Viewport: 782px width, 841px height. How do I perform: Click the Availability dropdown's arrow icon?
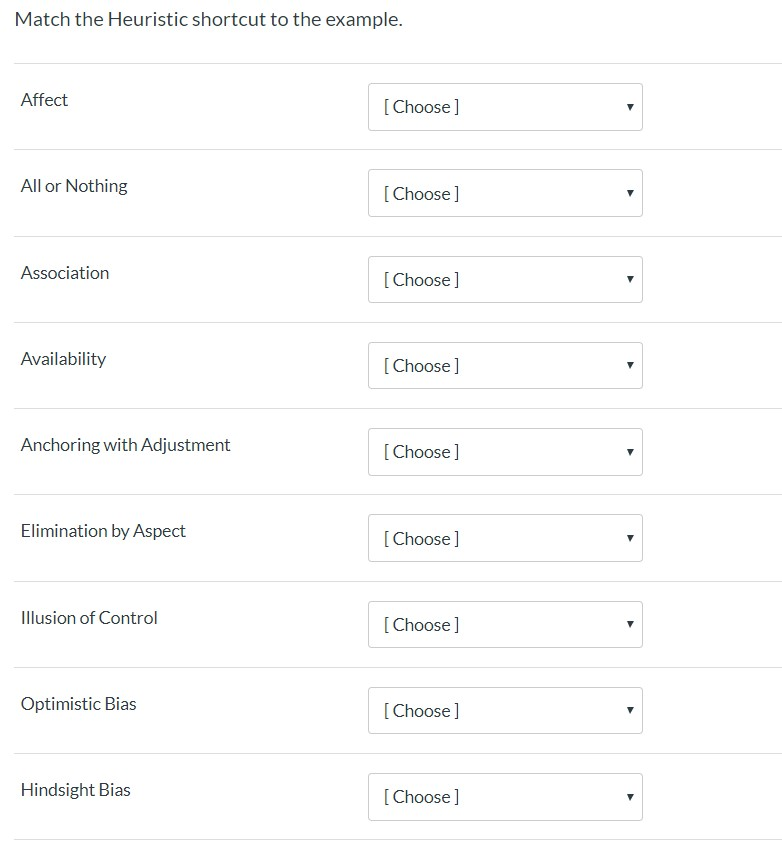click(629, 365)
